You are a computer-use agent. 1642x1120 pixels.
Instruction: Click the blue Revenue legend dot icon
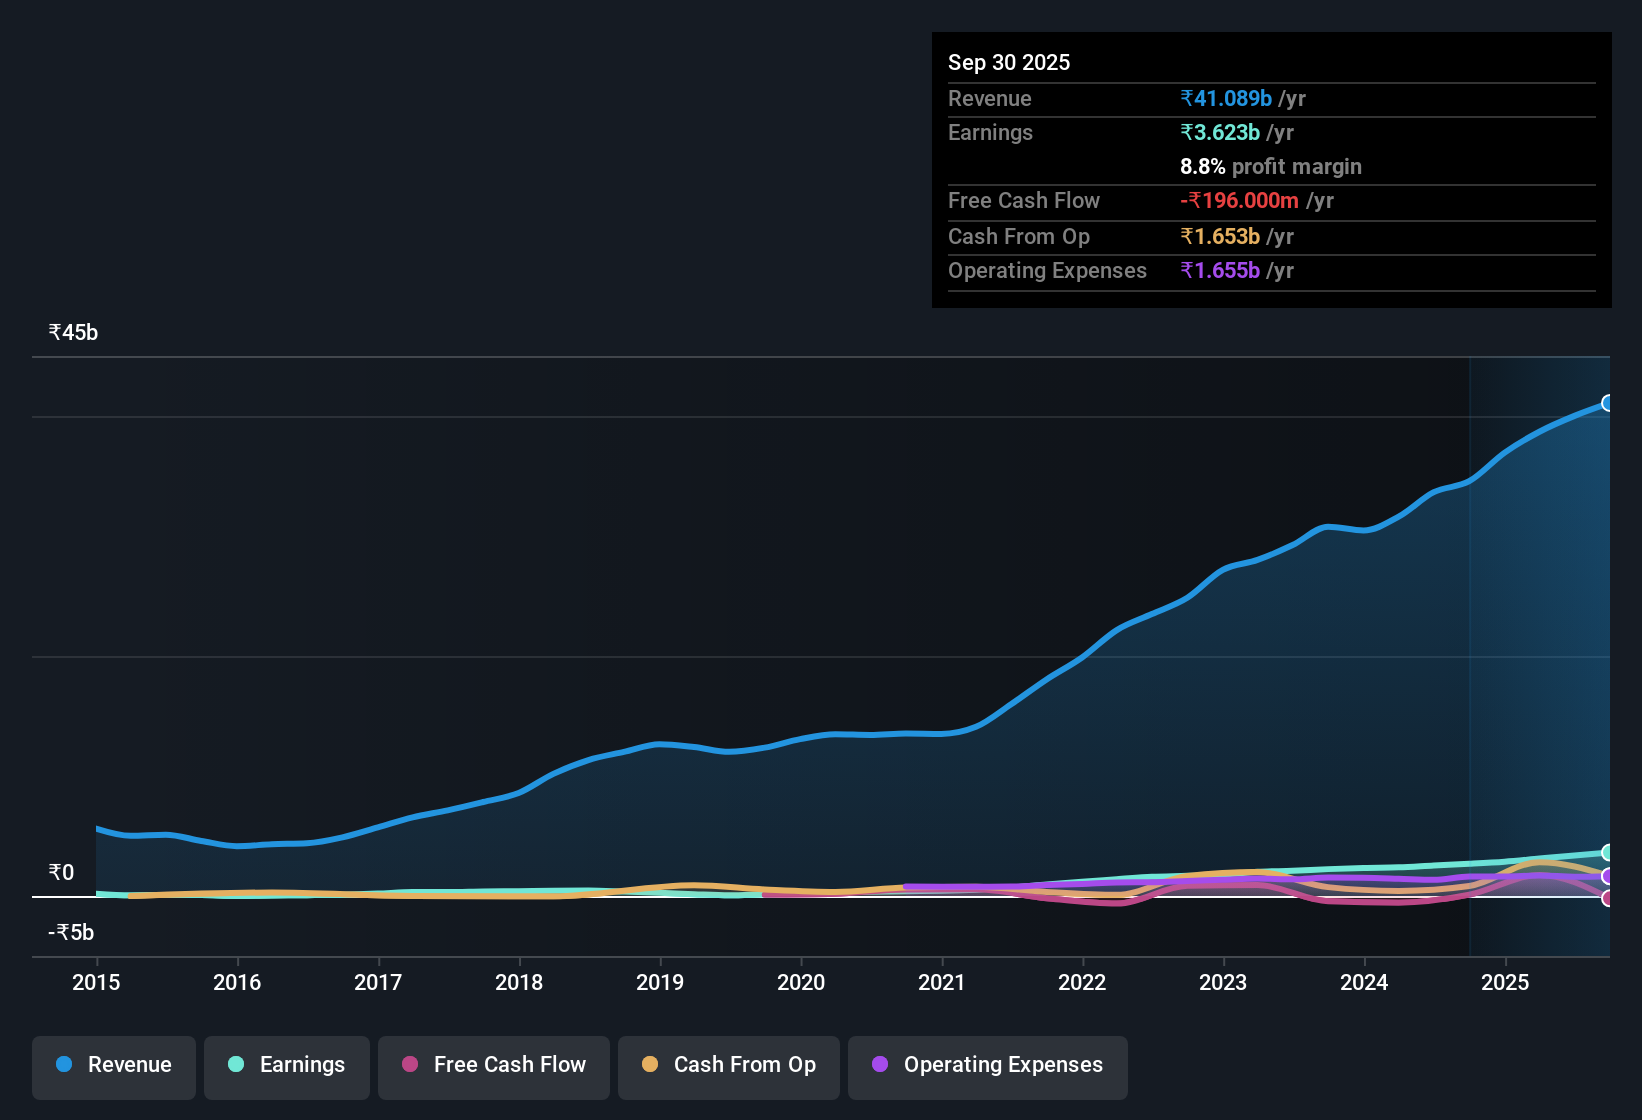pos(63,1065)
